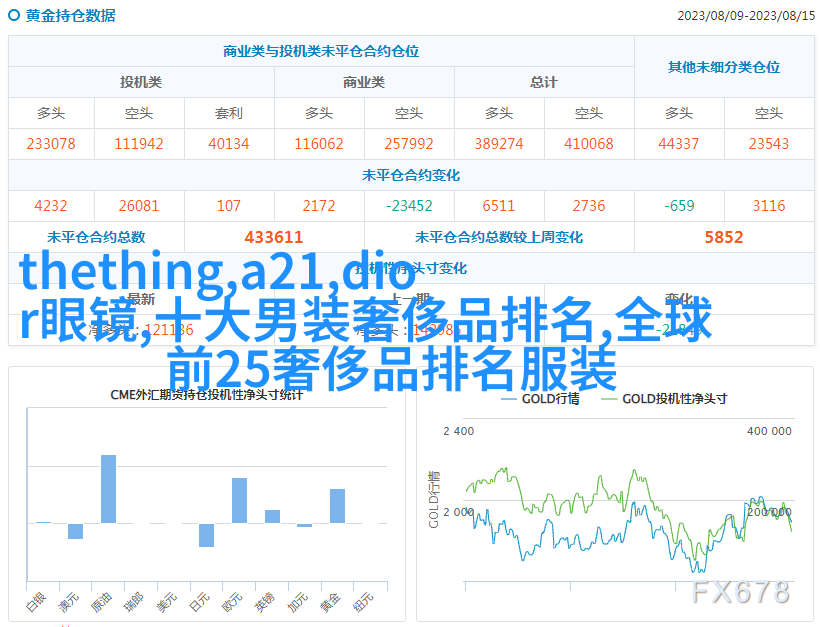
Task: Click the 澳元 negative bar in the CME chart
Action: (x=75, y=531)
